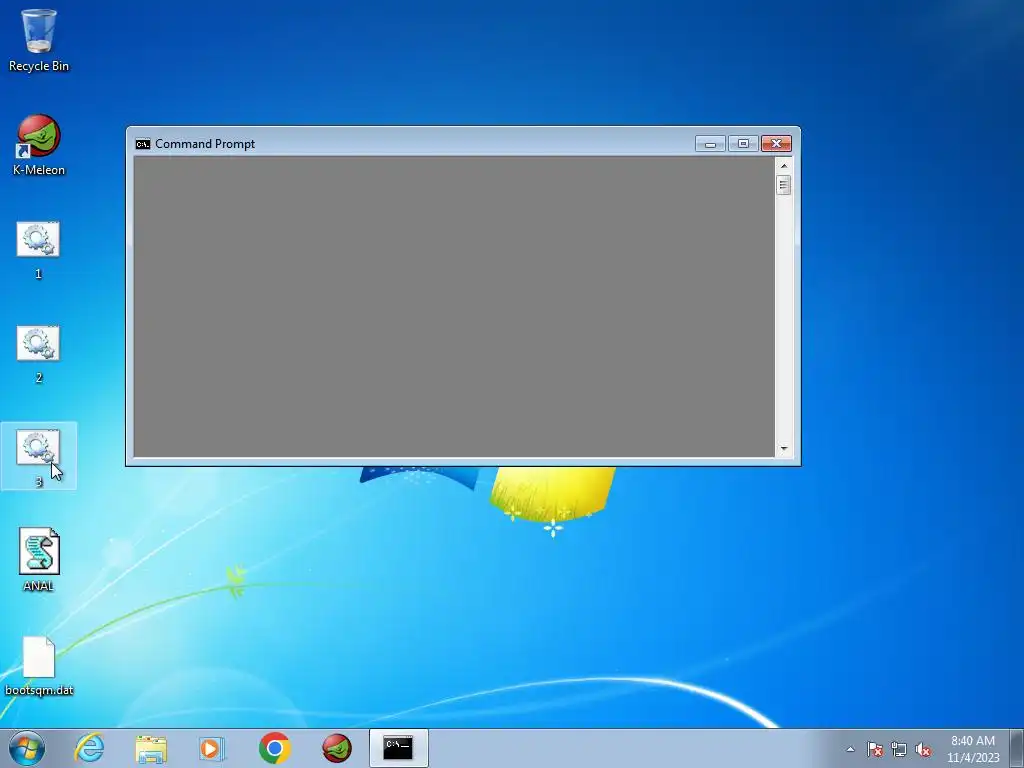Viewport: 1024px width, 768px height.
Task: Launch Google Chrome from the taskbar
Action: pos(274,748)
